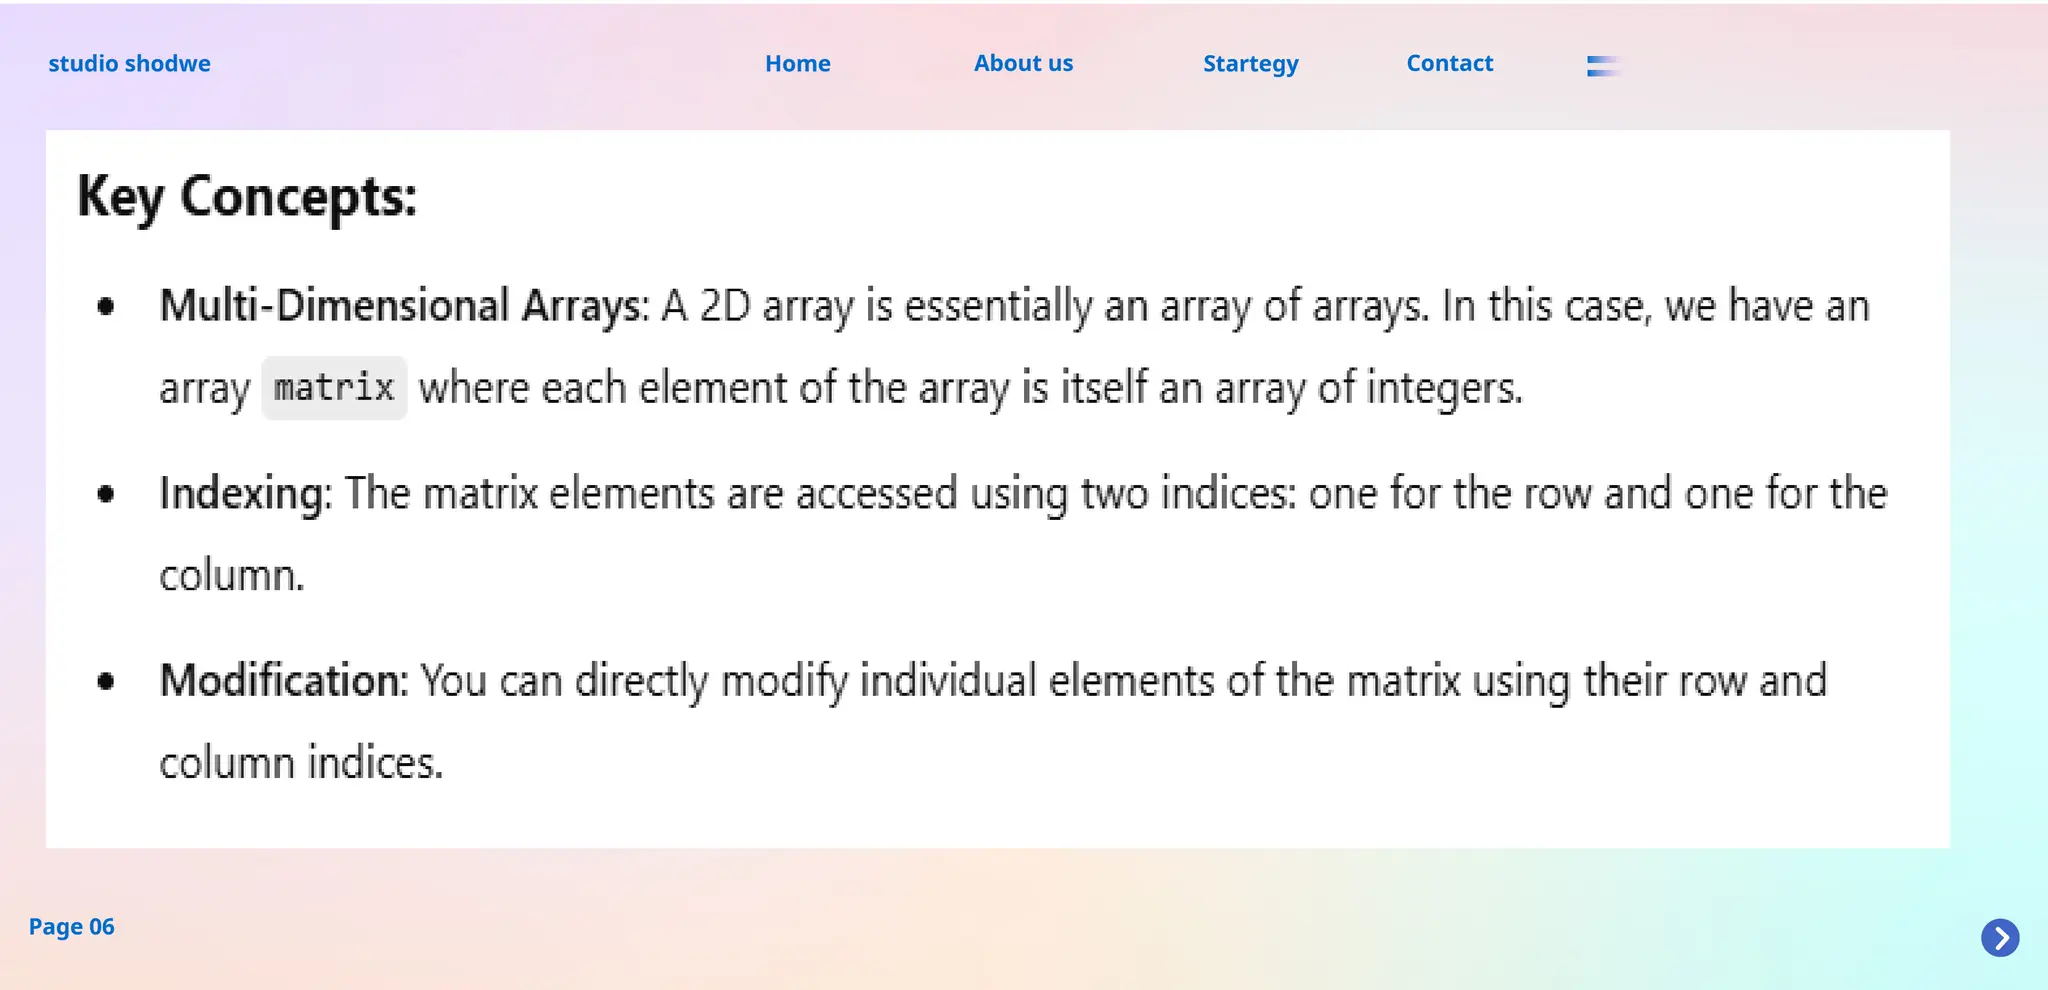Click the Page 06 label
Screen dimensions: 2048x990
pos(72,927)
